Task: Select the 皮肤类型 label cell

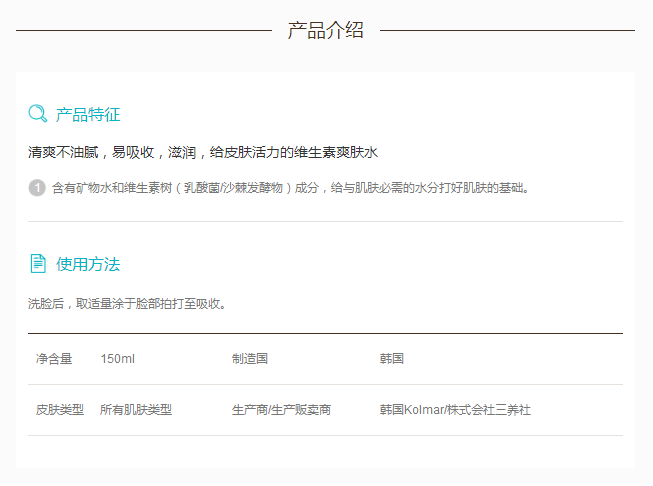Action: coord(60,410)
